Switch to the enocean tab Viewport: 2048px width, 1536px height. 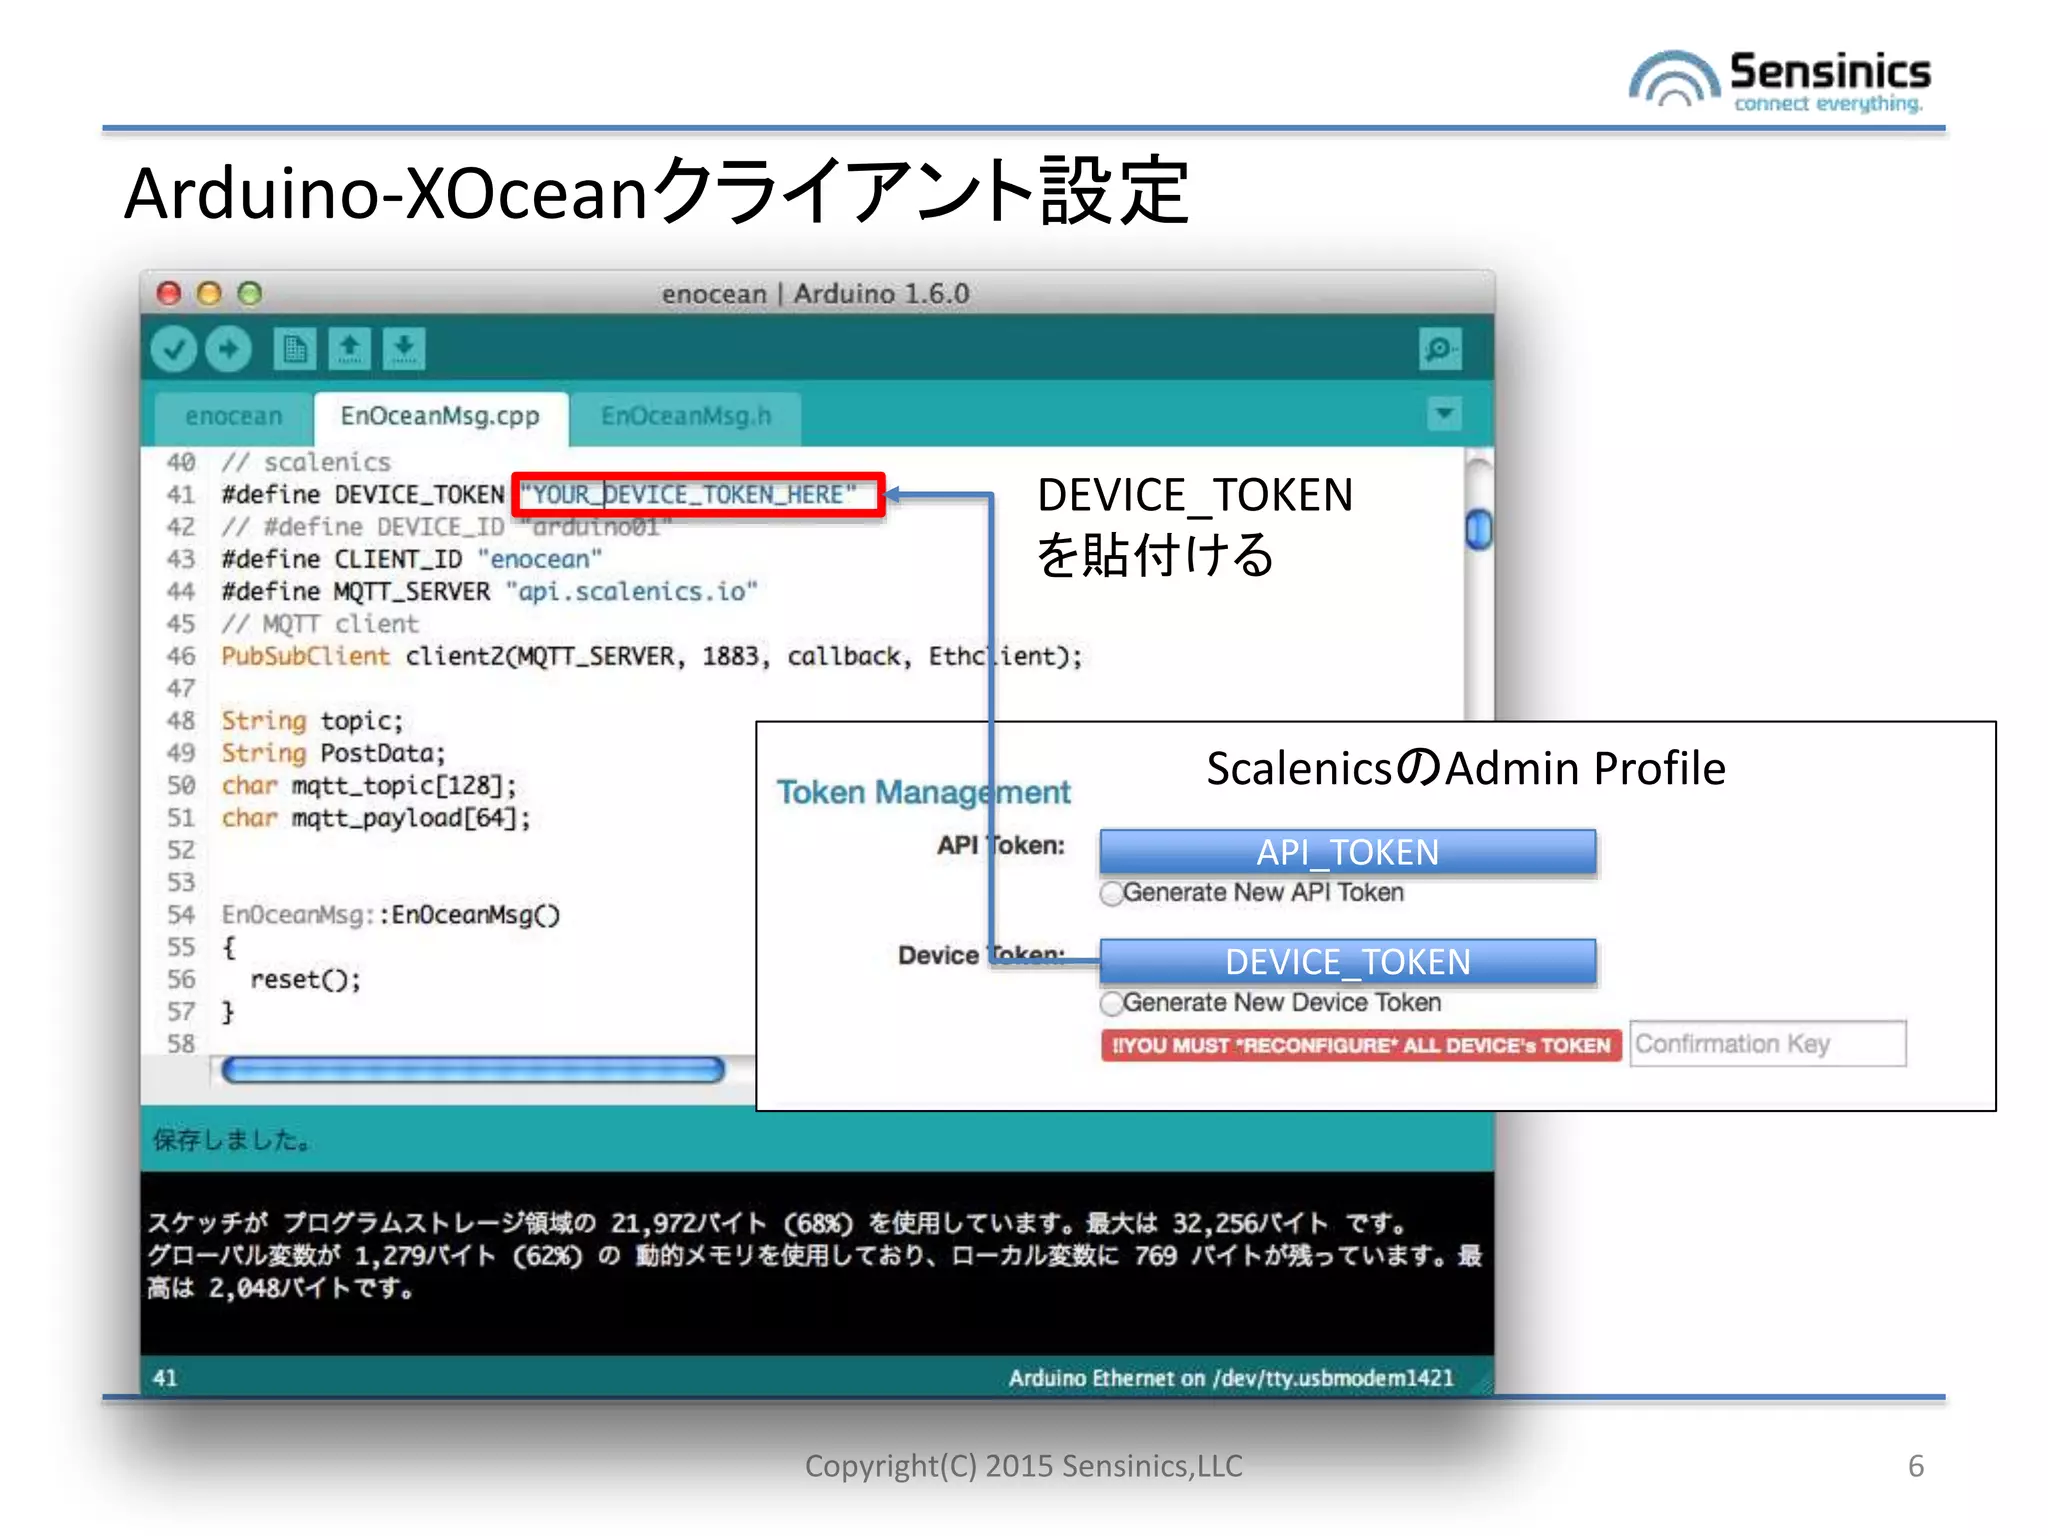[234, 416]
